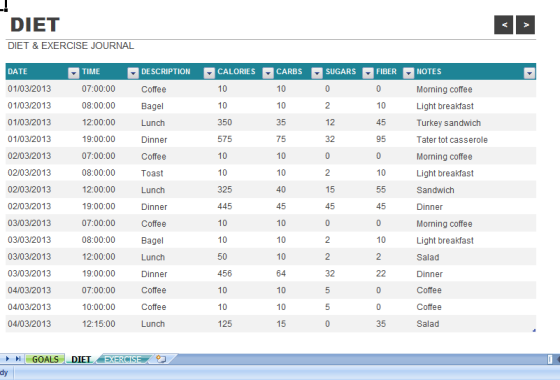
Task: Expand the SUGARS filter dropdown
Action: click(x=368, y=73)
